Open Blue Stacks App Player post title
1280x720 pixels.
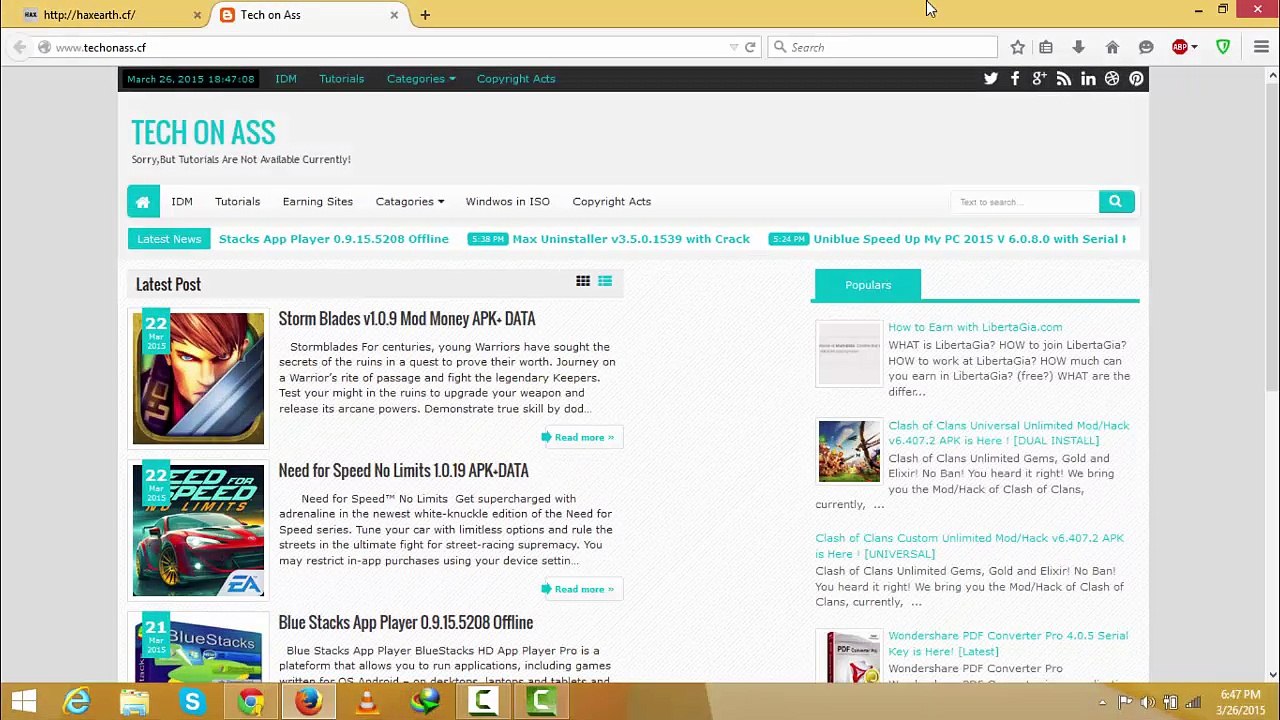click(406, 623)
